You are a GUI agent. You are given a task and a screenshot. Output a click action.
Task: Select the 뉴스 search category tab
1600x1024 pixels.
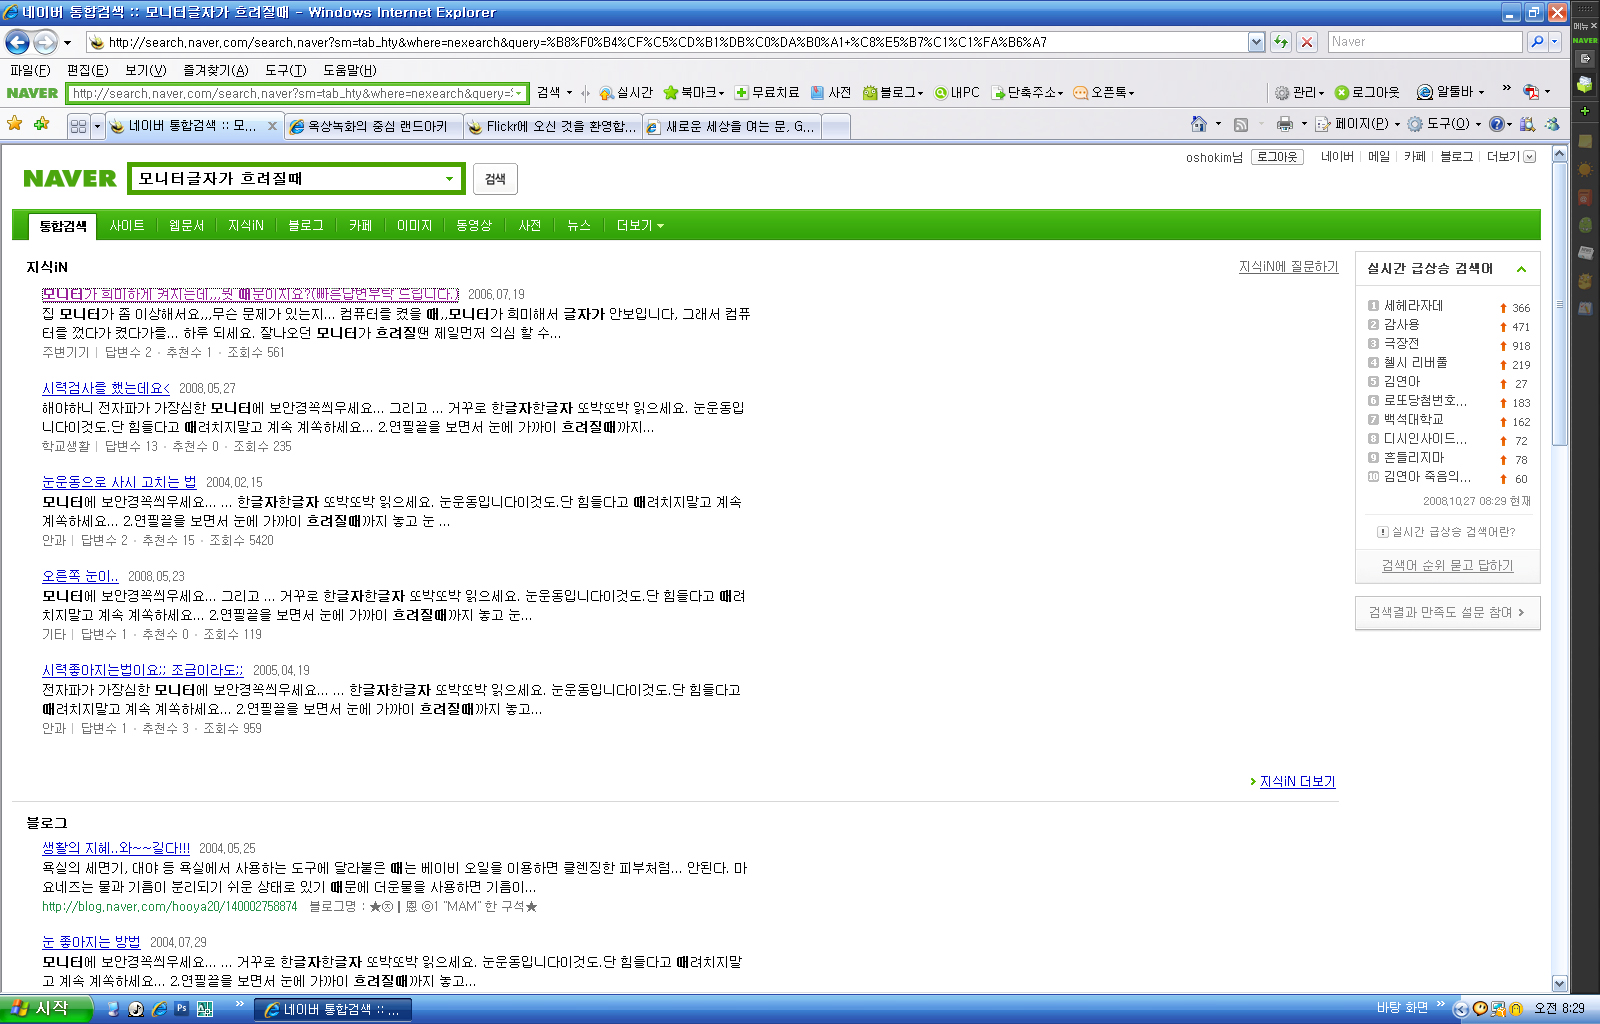click(579, 226)
